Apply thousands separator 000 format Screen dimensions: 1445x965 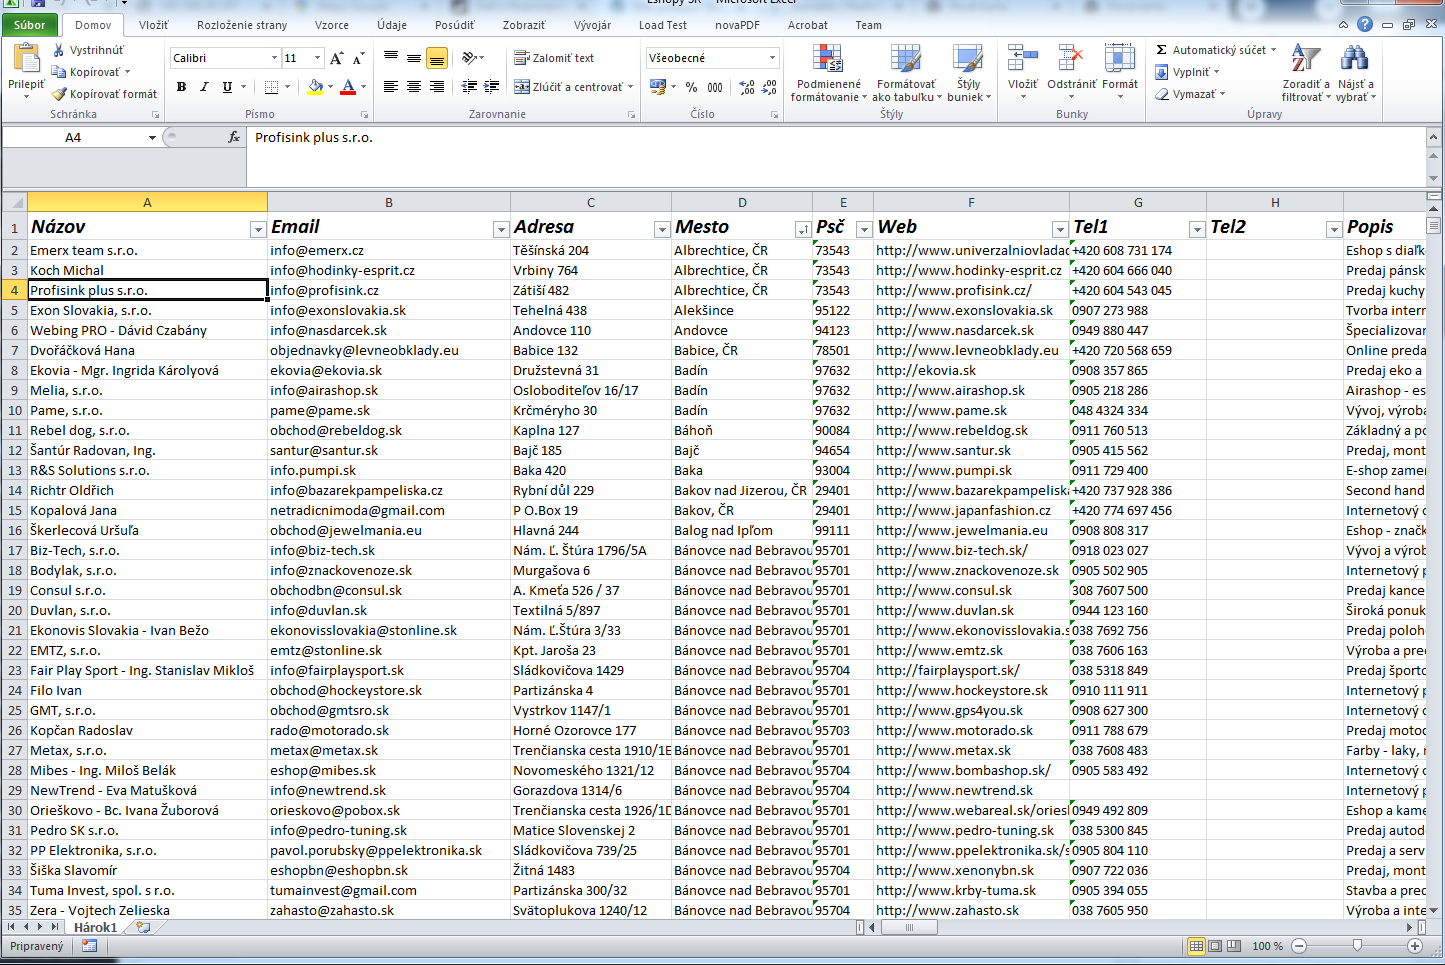(x=715, y=87)
